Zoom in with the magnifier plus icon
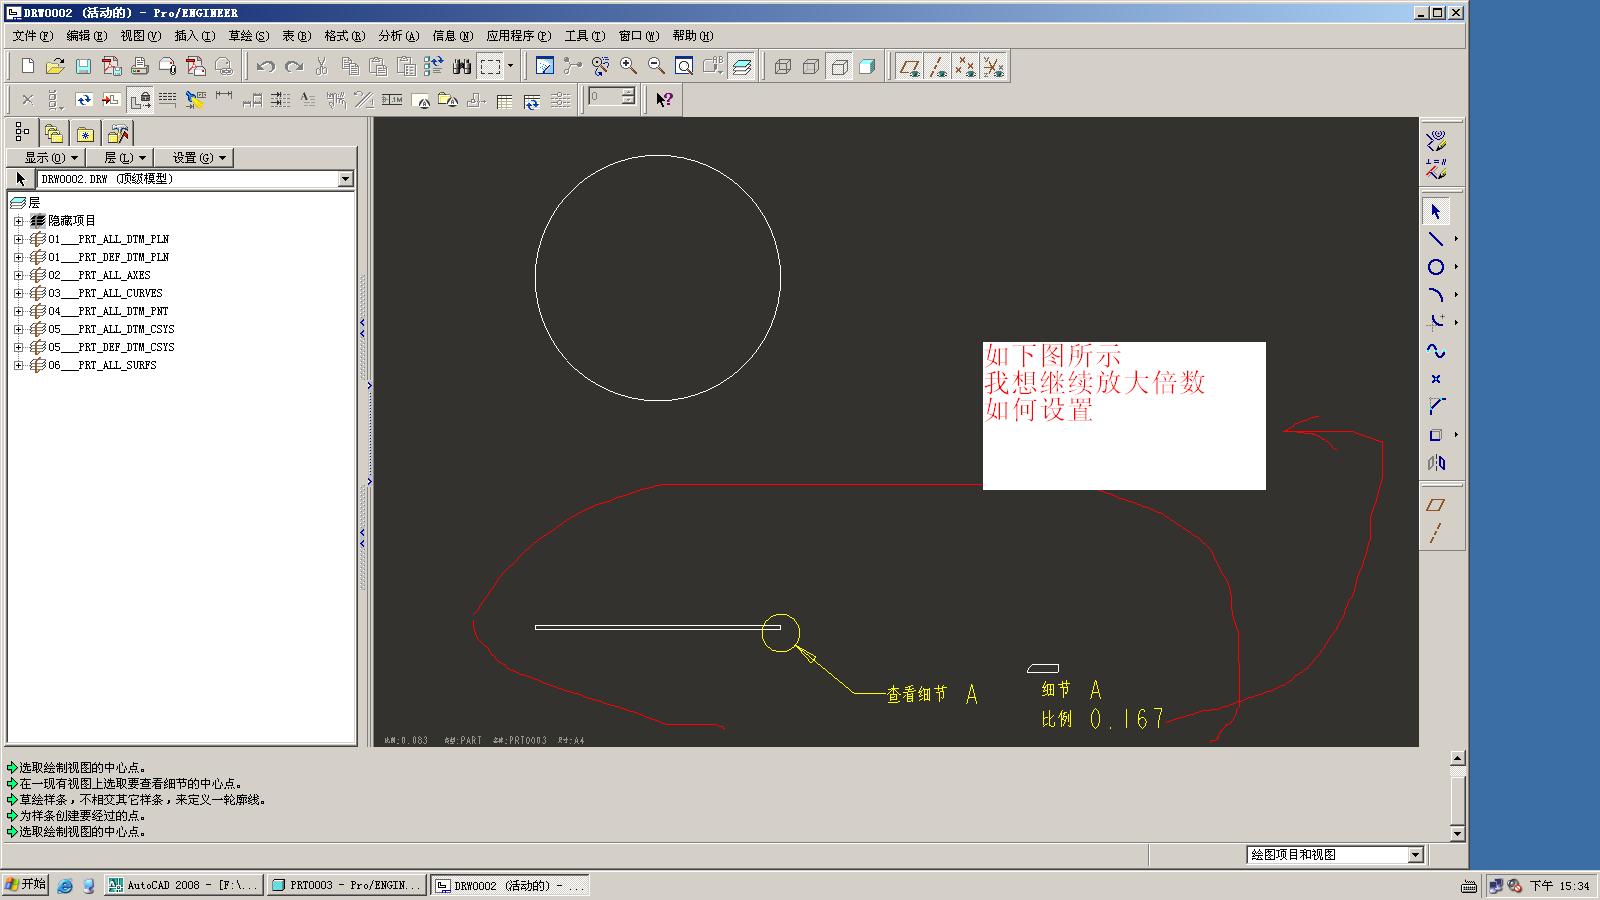 pos(629,67)
